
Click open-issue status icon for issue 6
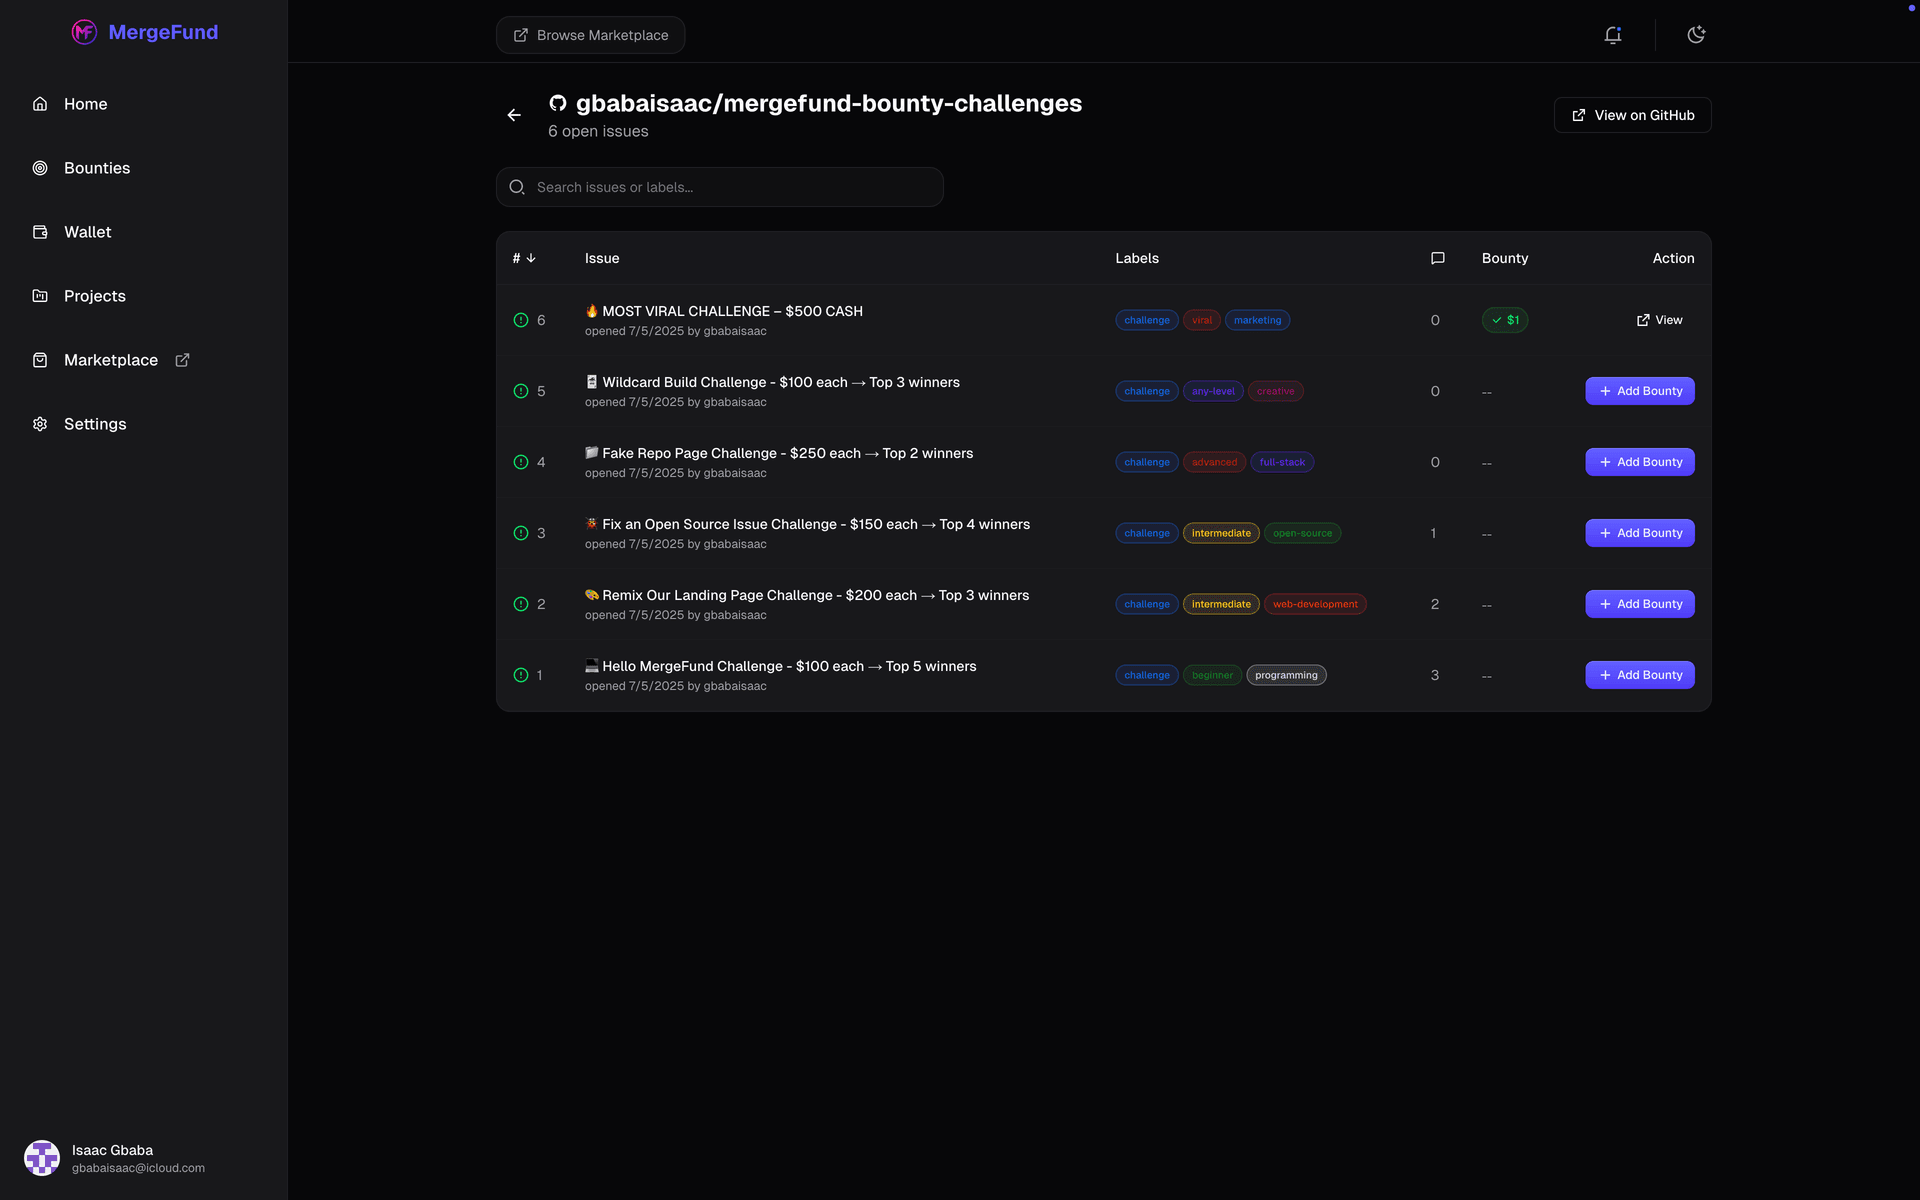tap(521, 320)
